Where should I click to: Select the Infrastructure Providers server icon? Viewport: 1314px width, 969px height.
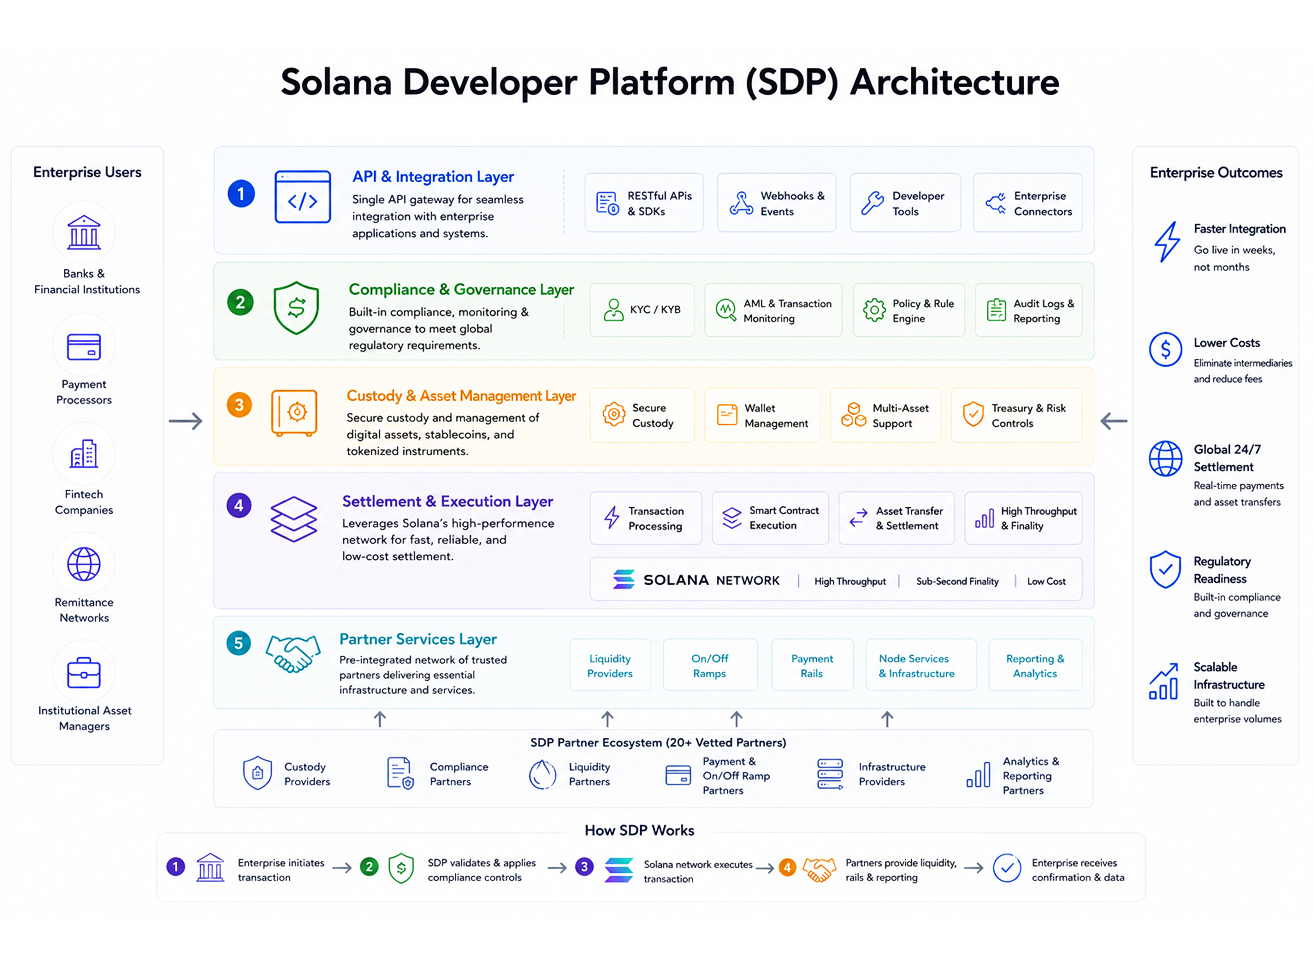831,774
